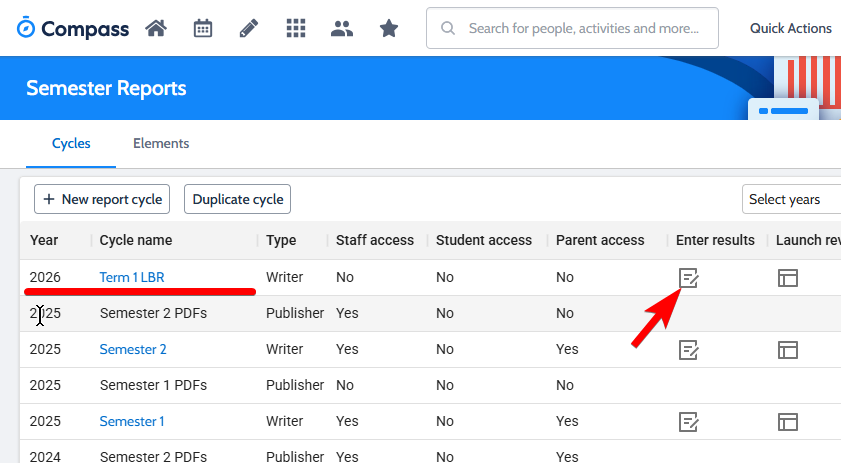Go to Compass home icon
The width and height of the screenshot is (841, 463).
coord(155,28)
